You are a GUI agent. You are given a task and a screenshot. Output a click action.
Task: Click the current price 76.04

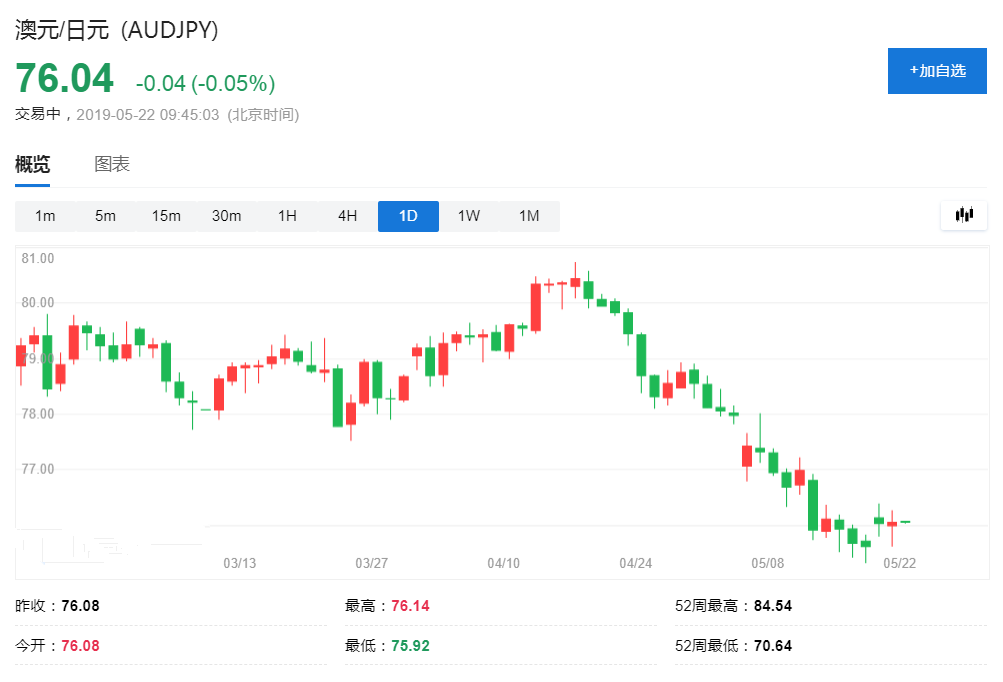[64, 80]
